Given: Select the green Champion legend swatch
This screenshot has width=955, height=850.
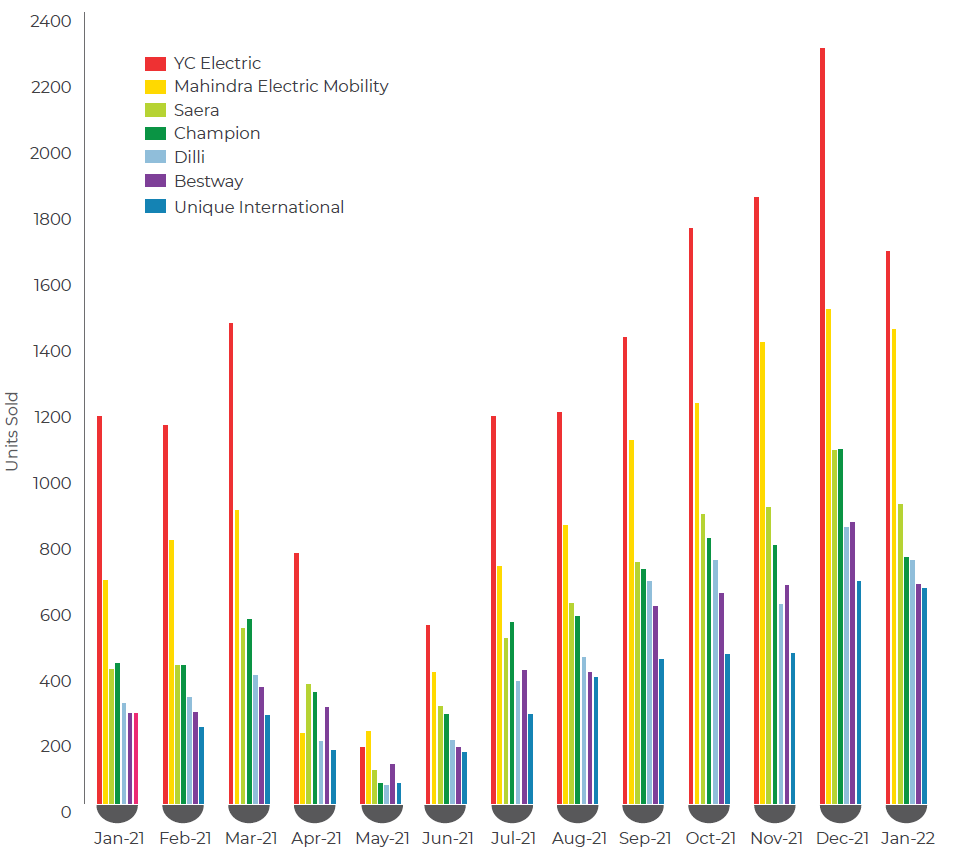Looking at the screenshot, I should [155, 134].
